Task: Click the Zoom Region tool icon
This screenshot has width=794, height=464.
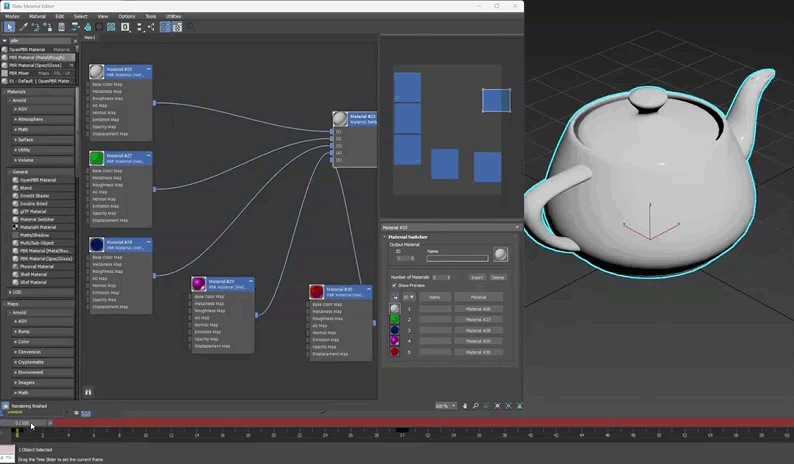Action: [x=487, y=406]
